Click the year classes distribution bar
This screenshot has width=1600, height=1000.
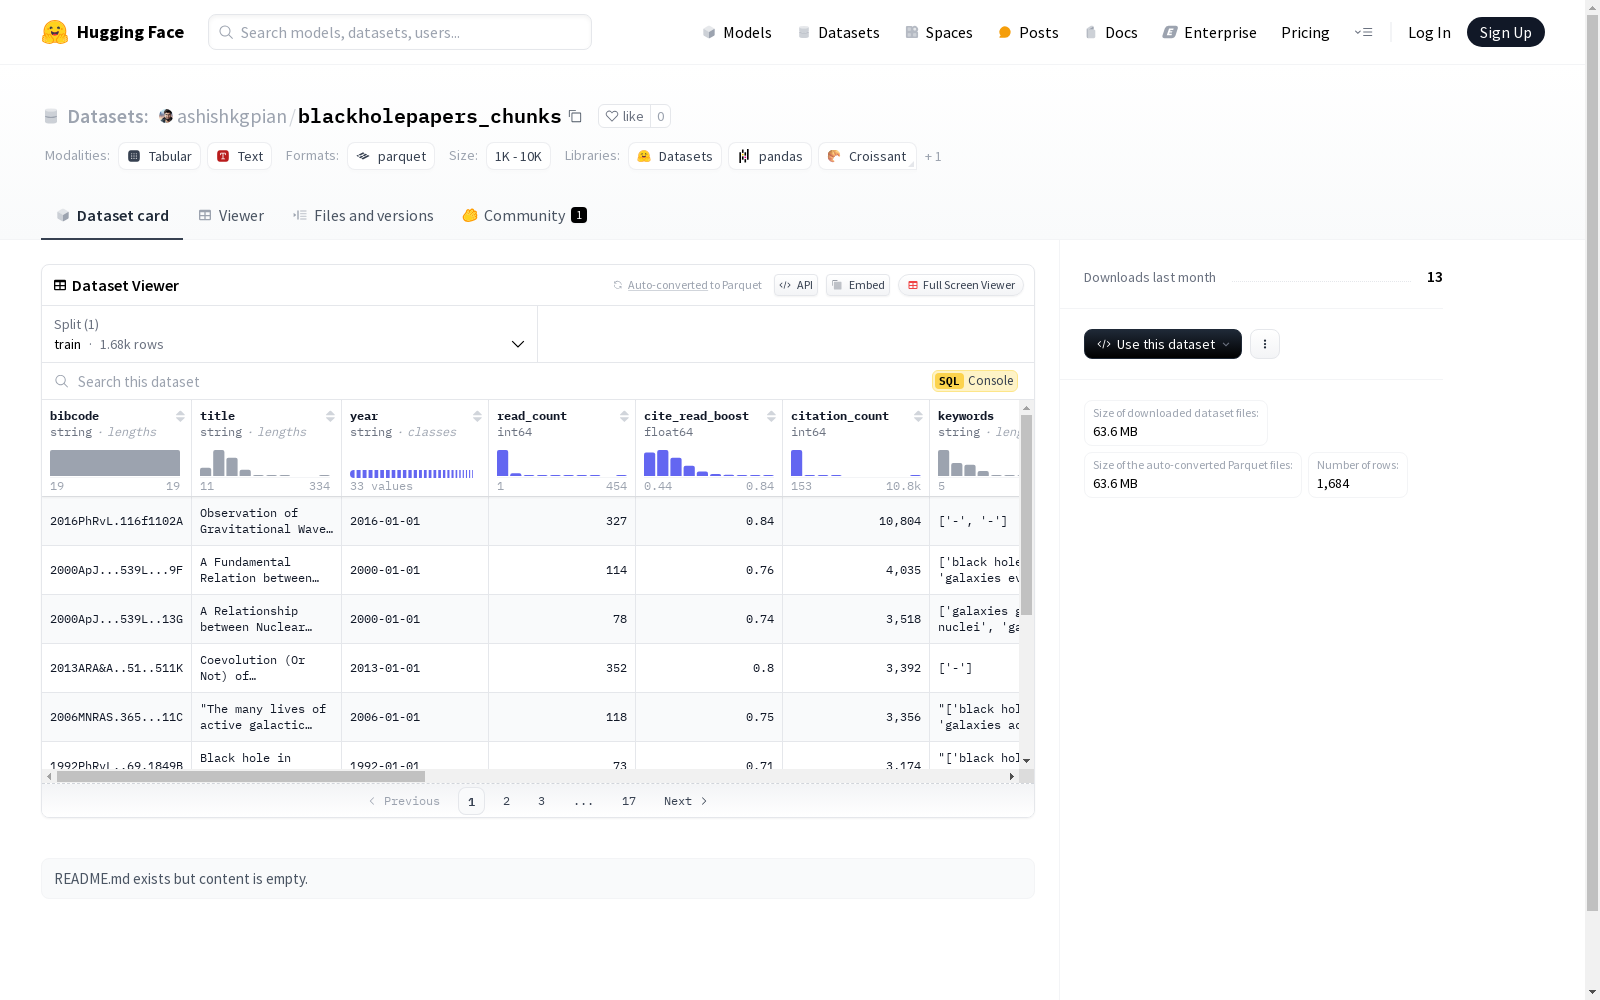coord(412,473)
